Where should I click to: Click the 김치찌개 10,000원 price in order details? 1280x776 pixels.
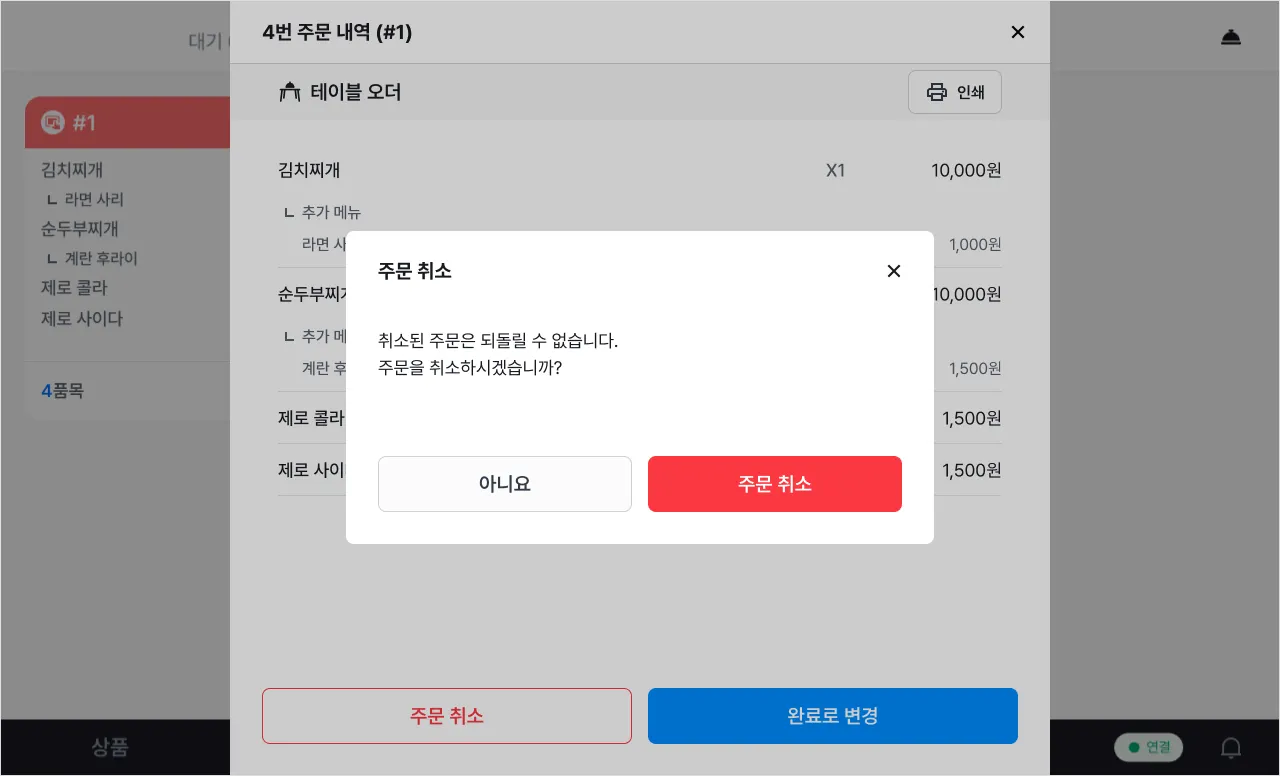tap(965, 170)
